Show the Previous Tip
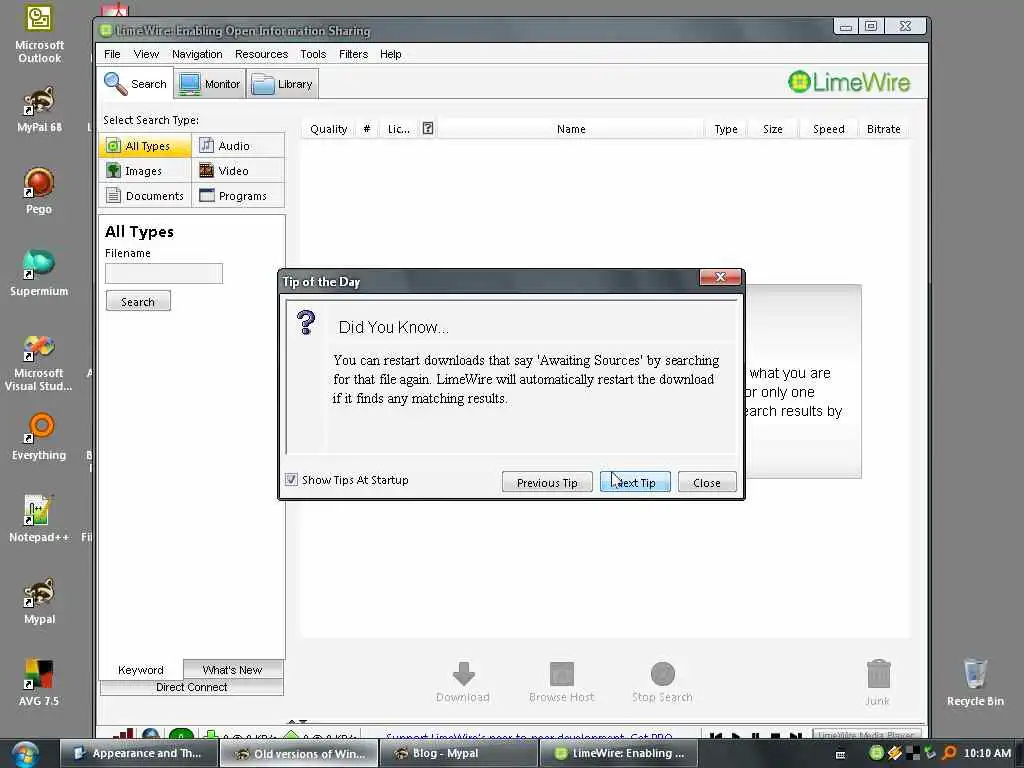The width and height of the screenshot is (1024, 768). (x=547, y=482)
